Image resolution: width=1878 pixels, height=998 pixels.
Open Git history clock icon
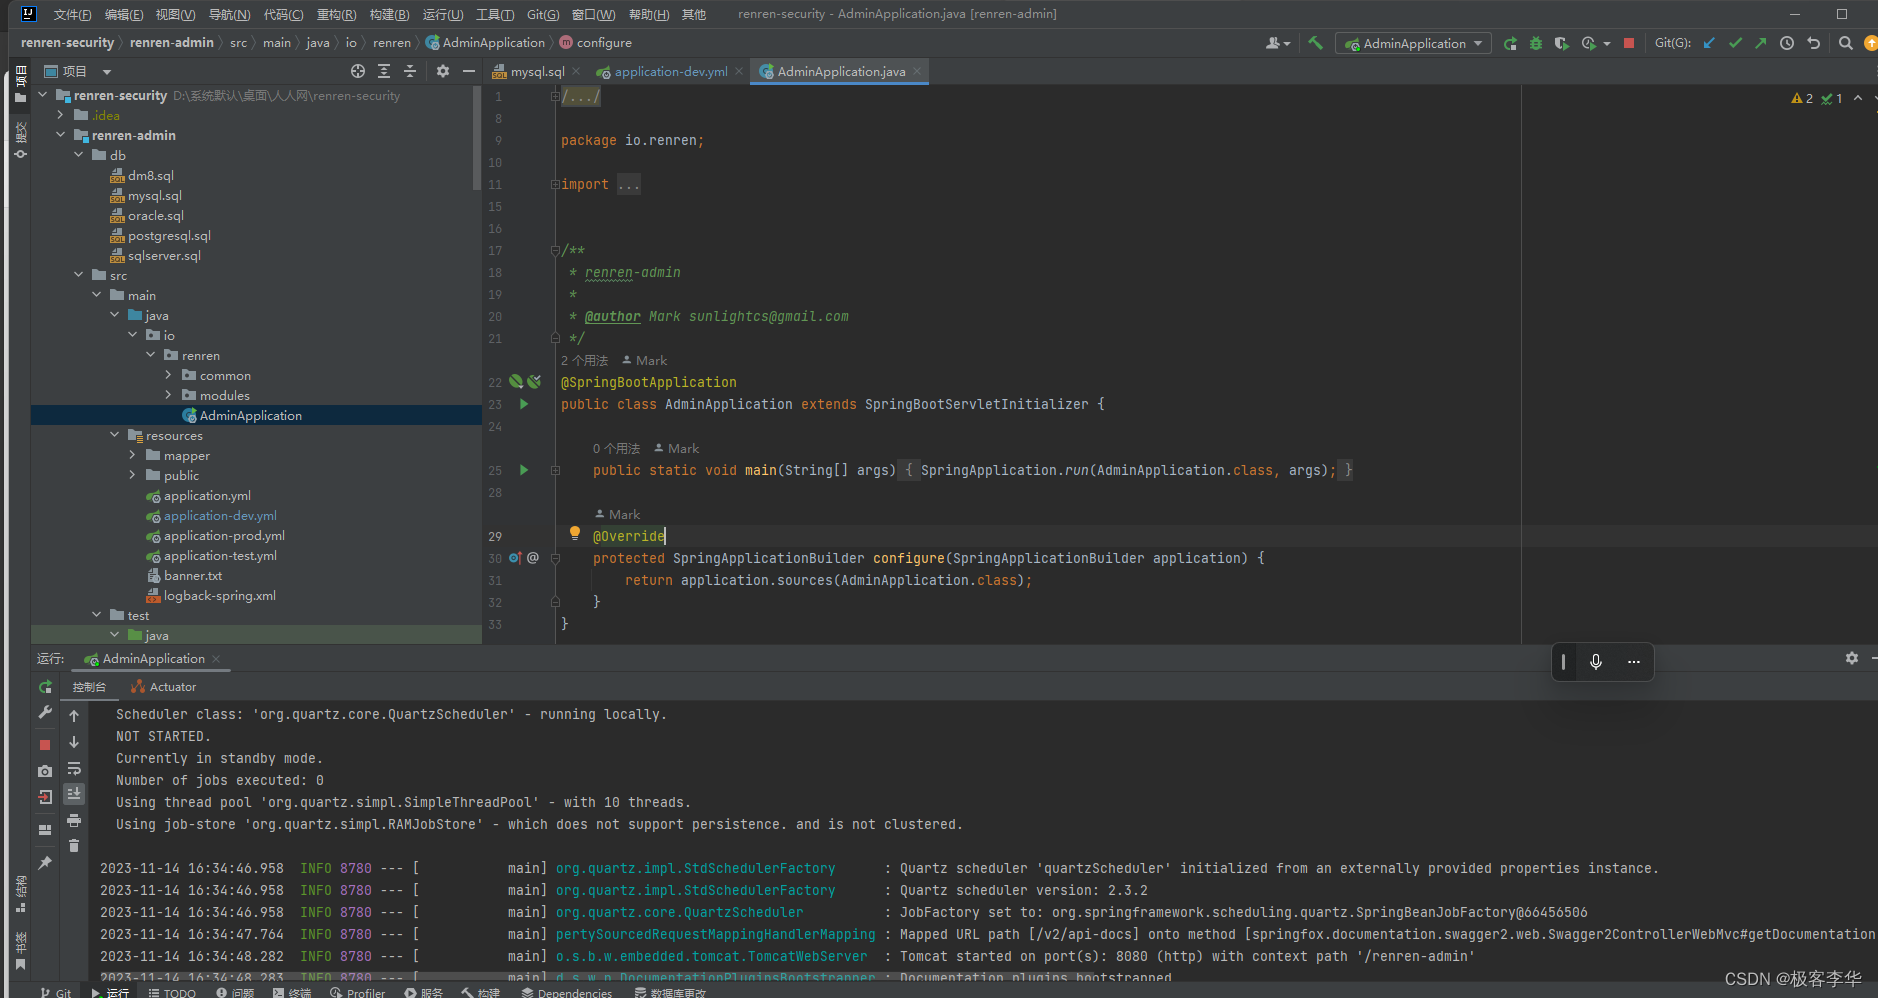coord(1787,43)
